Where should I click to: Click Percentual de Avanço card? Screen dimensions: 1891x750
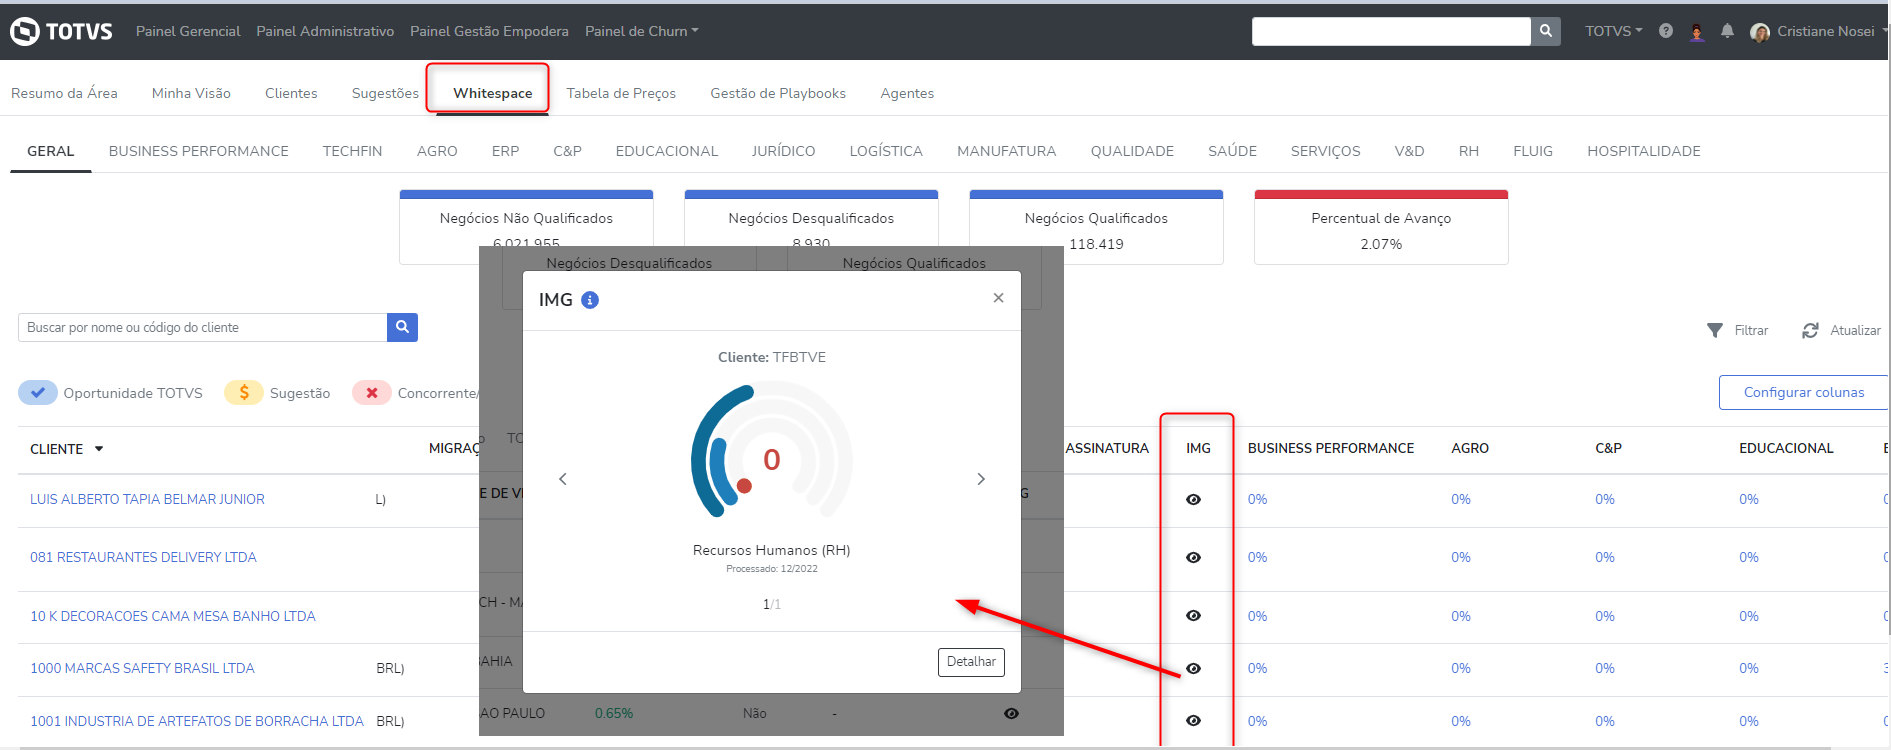(x=1381, y=227)
